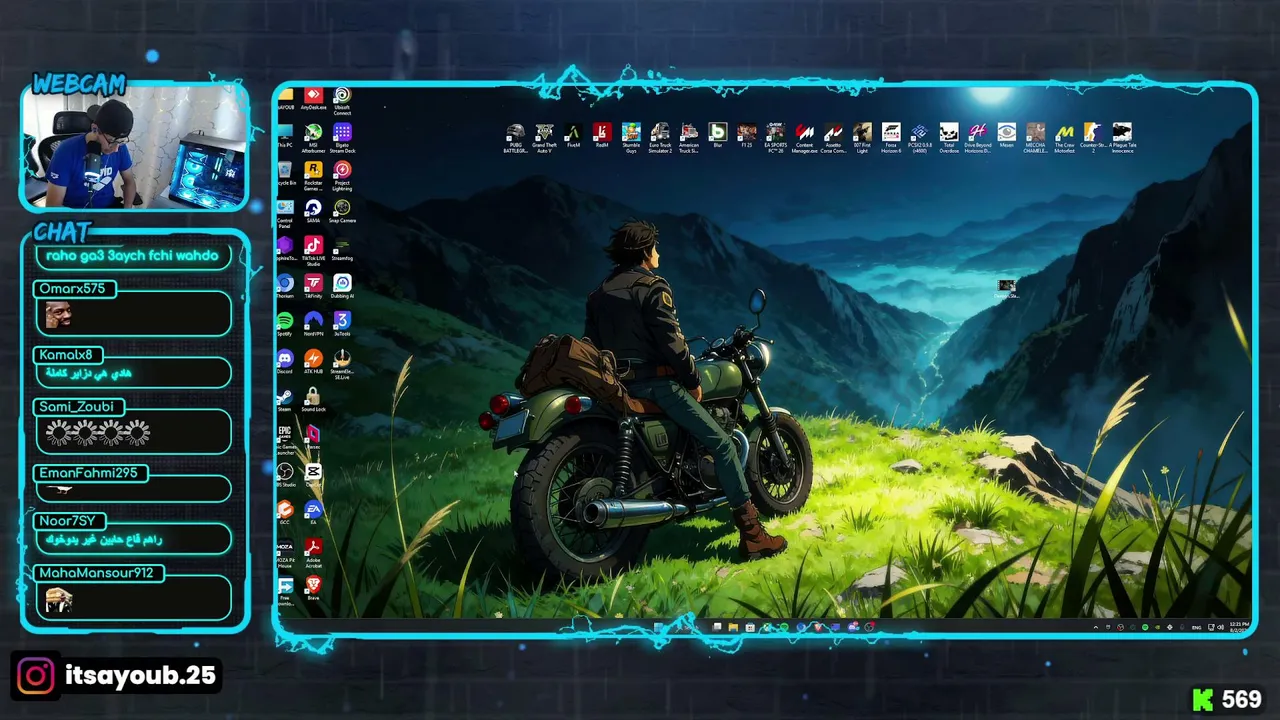This screenshot has height=720, width=1280.
Task: Select the Adobe Acrobat desktop icon
Action: coord(313,552)
